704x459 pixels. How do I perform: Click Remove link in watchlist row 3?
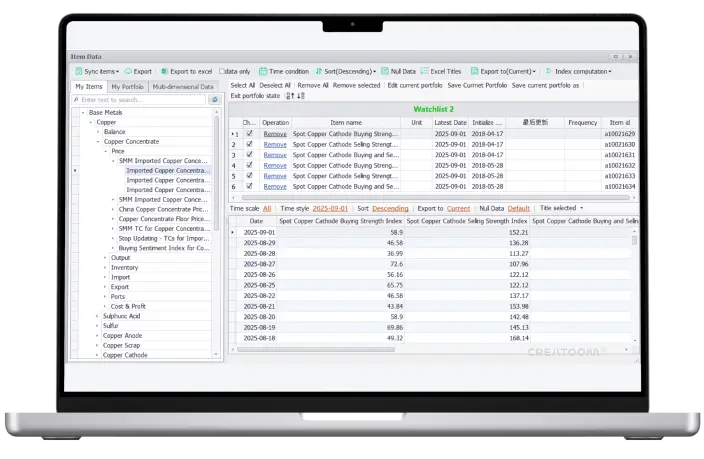(274, 155)
